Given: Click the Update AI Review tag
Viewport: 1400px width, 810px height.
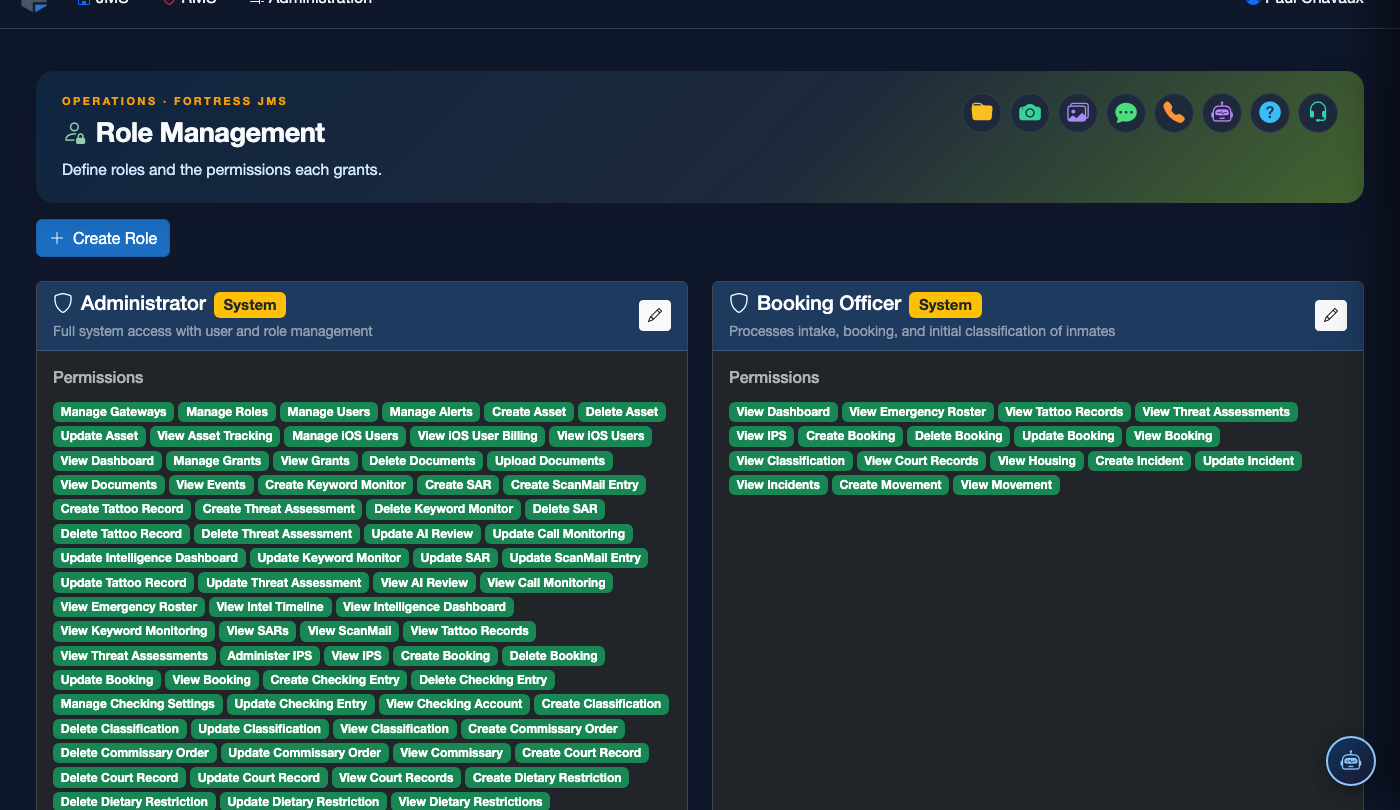Looking at the screenshot, I should [x=423, y=534].
